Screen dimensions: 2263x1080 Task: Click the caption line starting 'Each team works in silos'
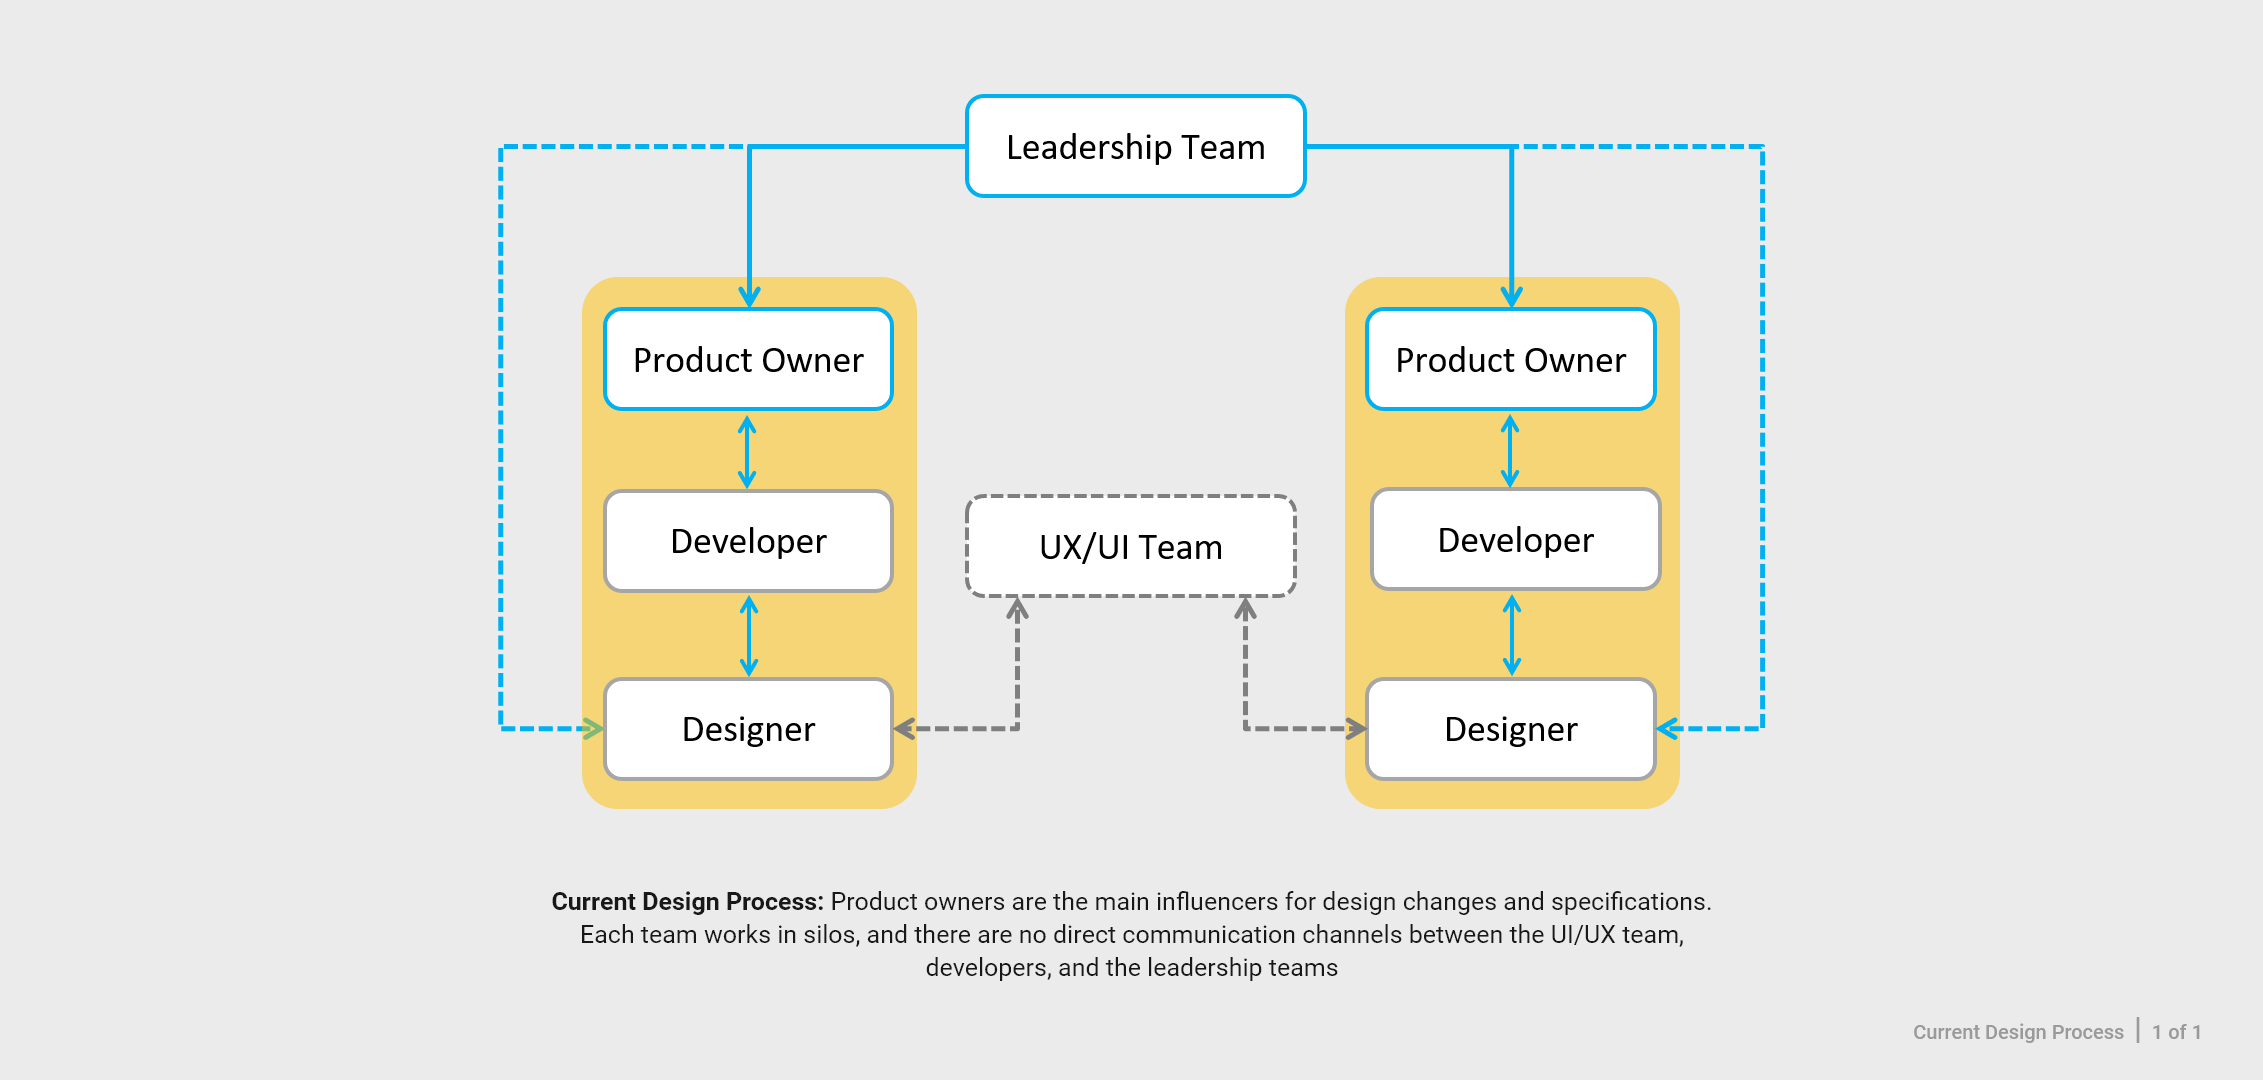1132,935
